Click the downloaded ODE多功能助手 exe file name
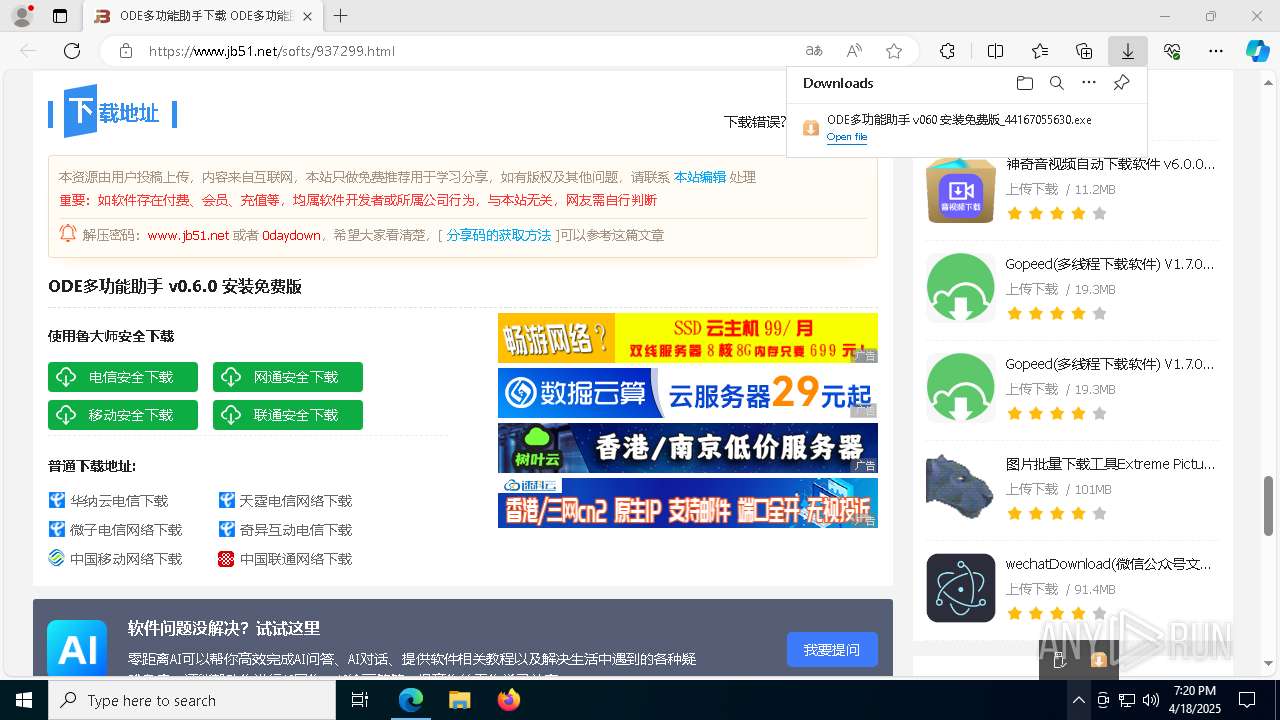This screenshot has height=720, width=1280. (959, 119)
